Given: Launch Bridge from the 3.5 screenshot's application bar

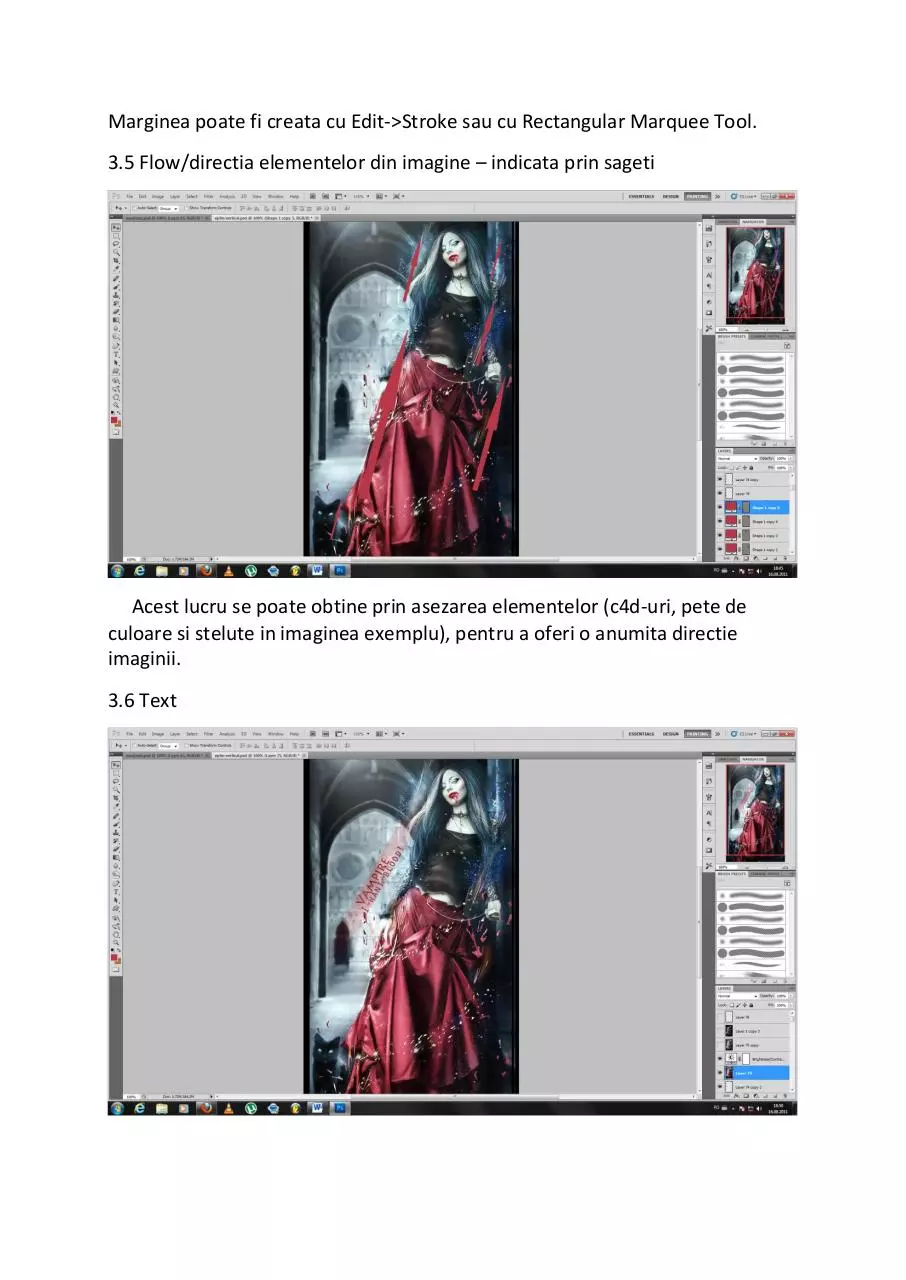Looking at the screenshot, I should click(312, 196).
